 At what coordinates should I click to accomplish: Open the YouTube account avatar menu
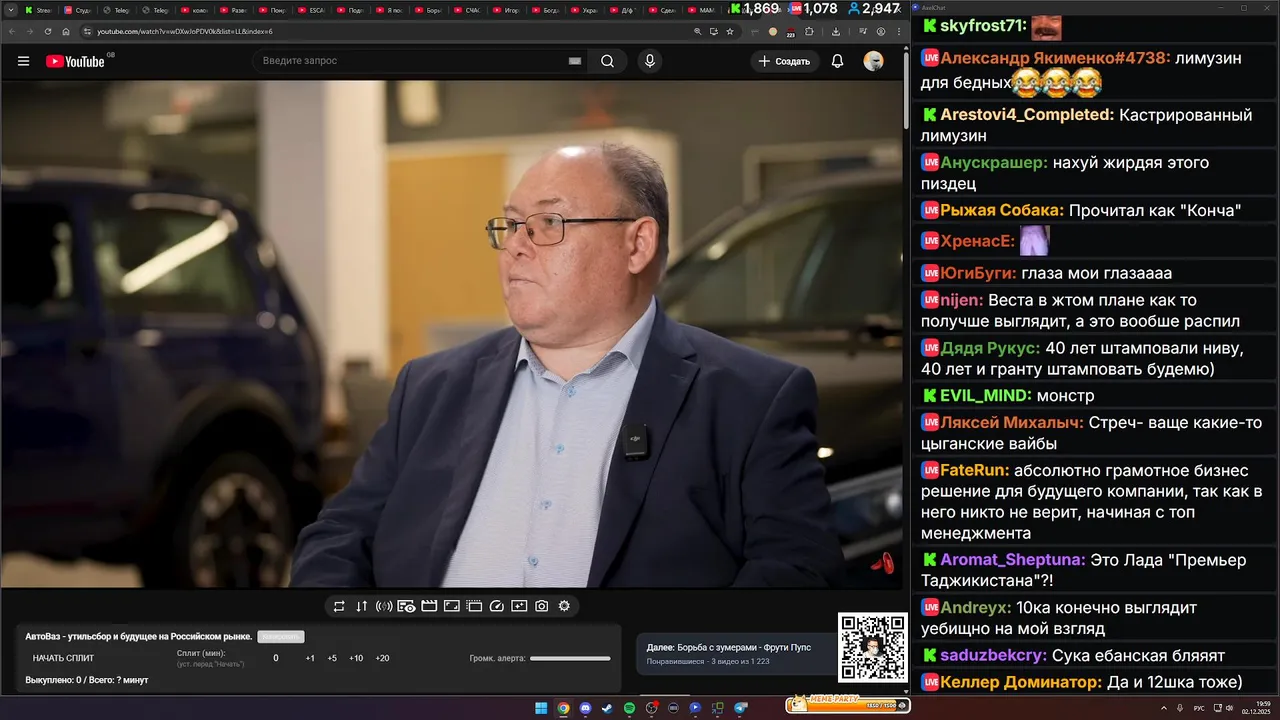coord(873,61)
